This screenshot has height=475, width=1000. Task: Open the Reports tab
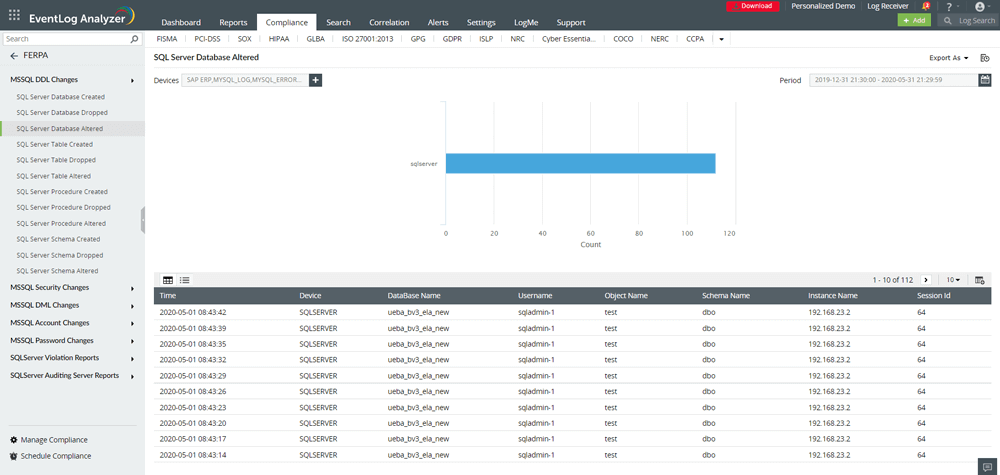coord(233,22)
